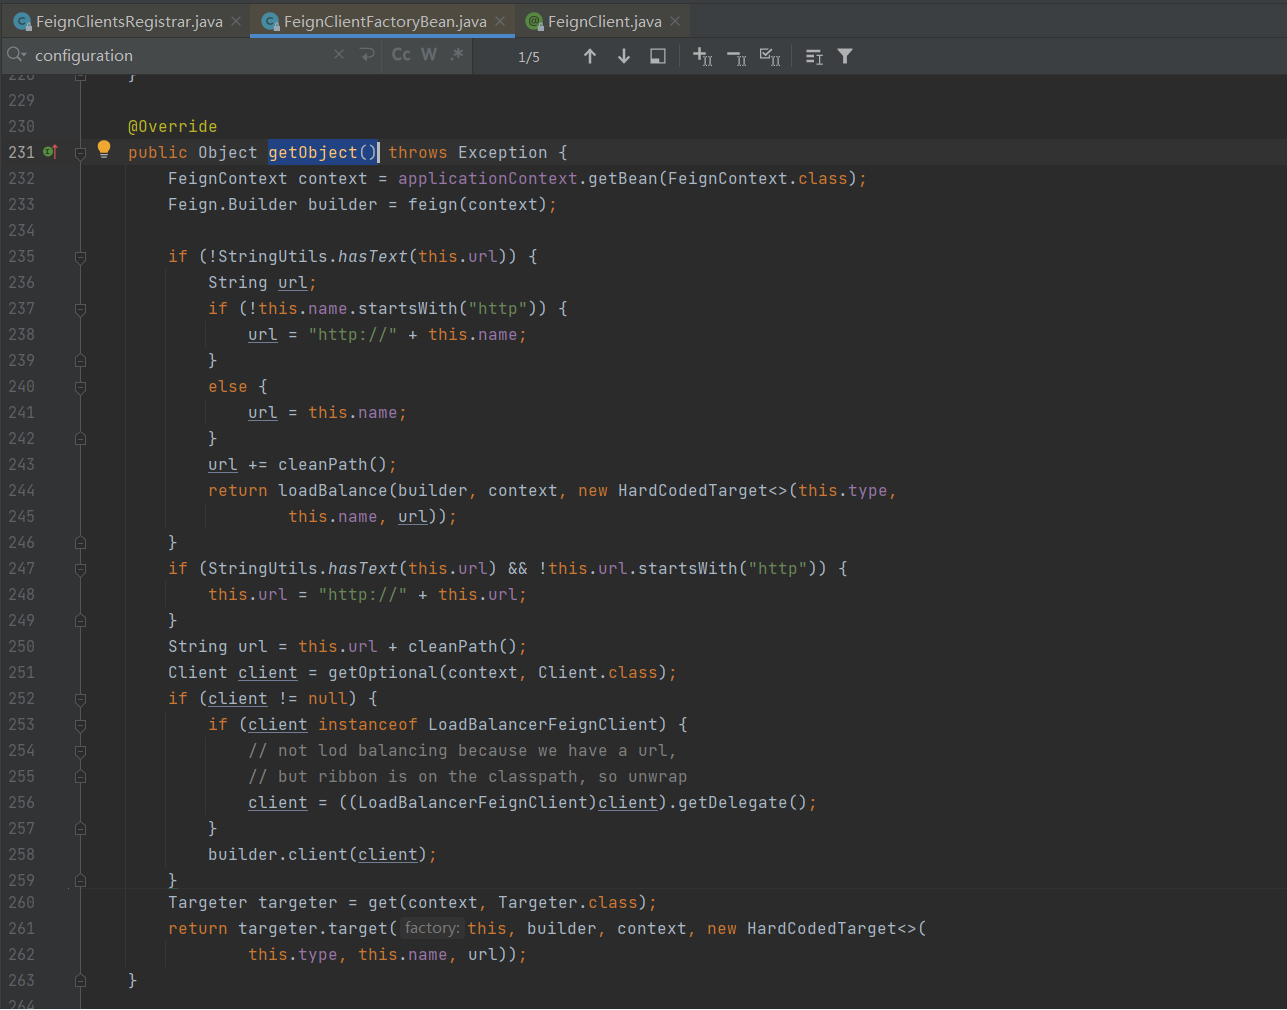This screenshot has width=1287, height=1010.
Task: Click 'builder.client' on line 258
Action: coord(278,854)
